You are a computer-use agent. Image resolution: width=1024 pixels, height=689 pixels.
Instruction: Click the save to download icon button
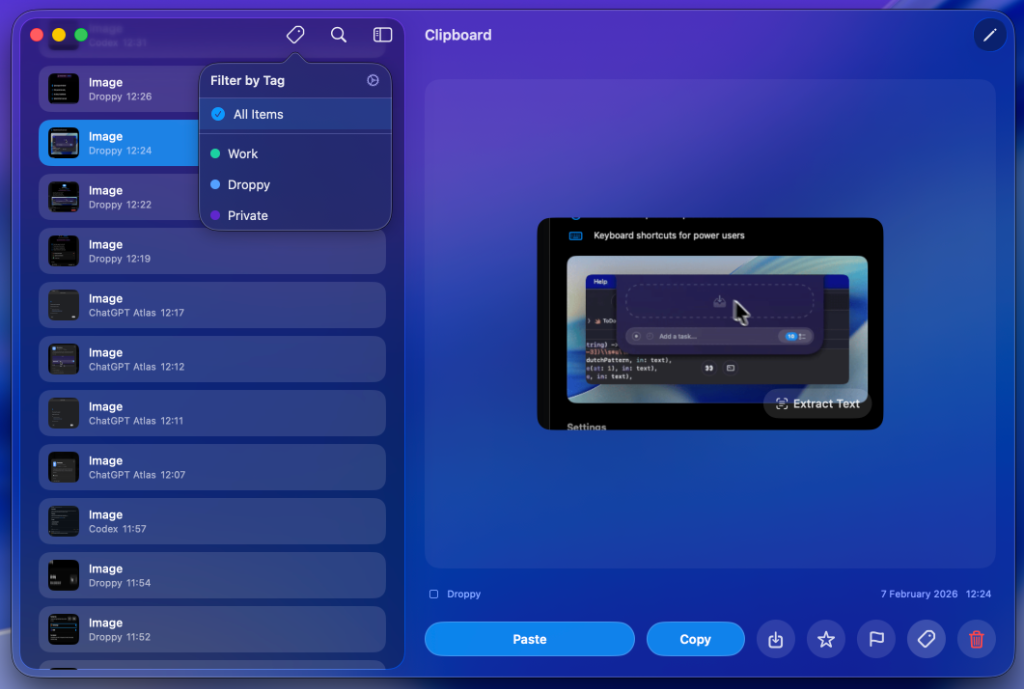coord(776,639)
